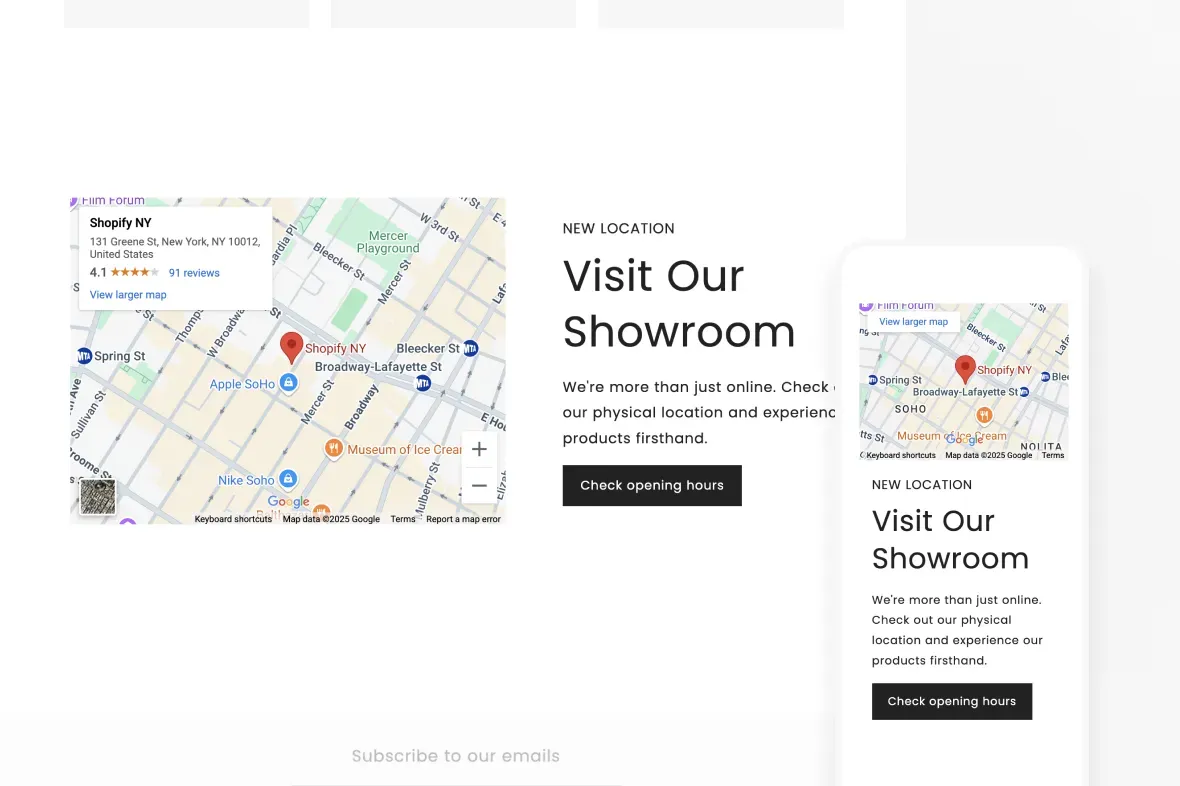Open View larger map in desktop info card
1180x786 pixels.
coord(128,294)
